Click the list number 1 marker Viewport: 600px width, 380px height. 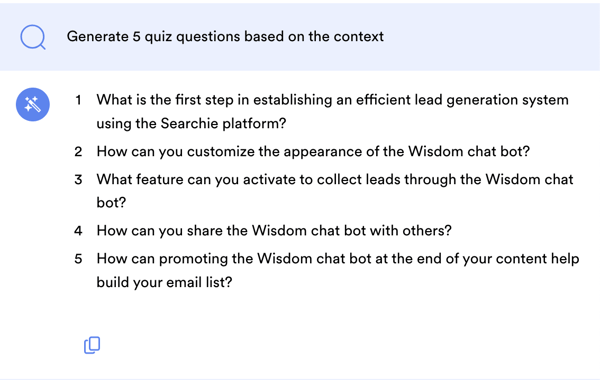[x=78, y=100]
